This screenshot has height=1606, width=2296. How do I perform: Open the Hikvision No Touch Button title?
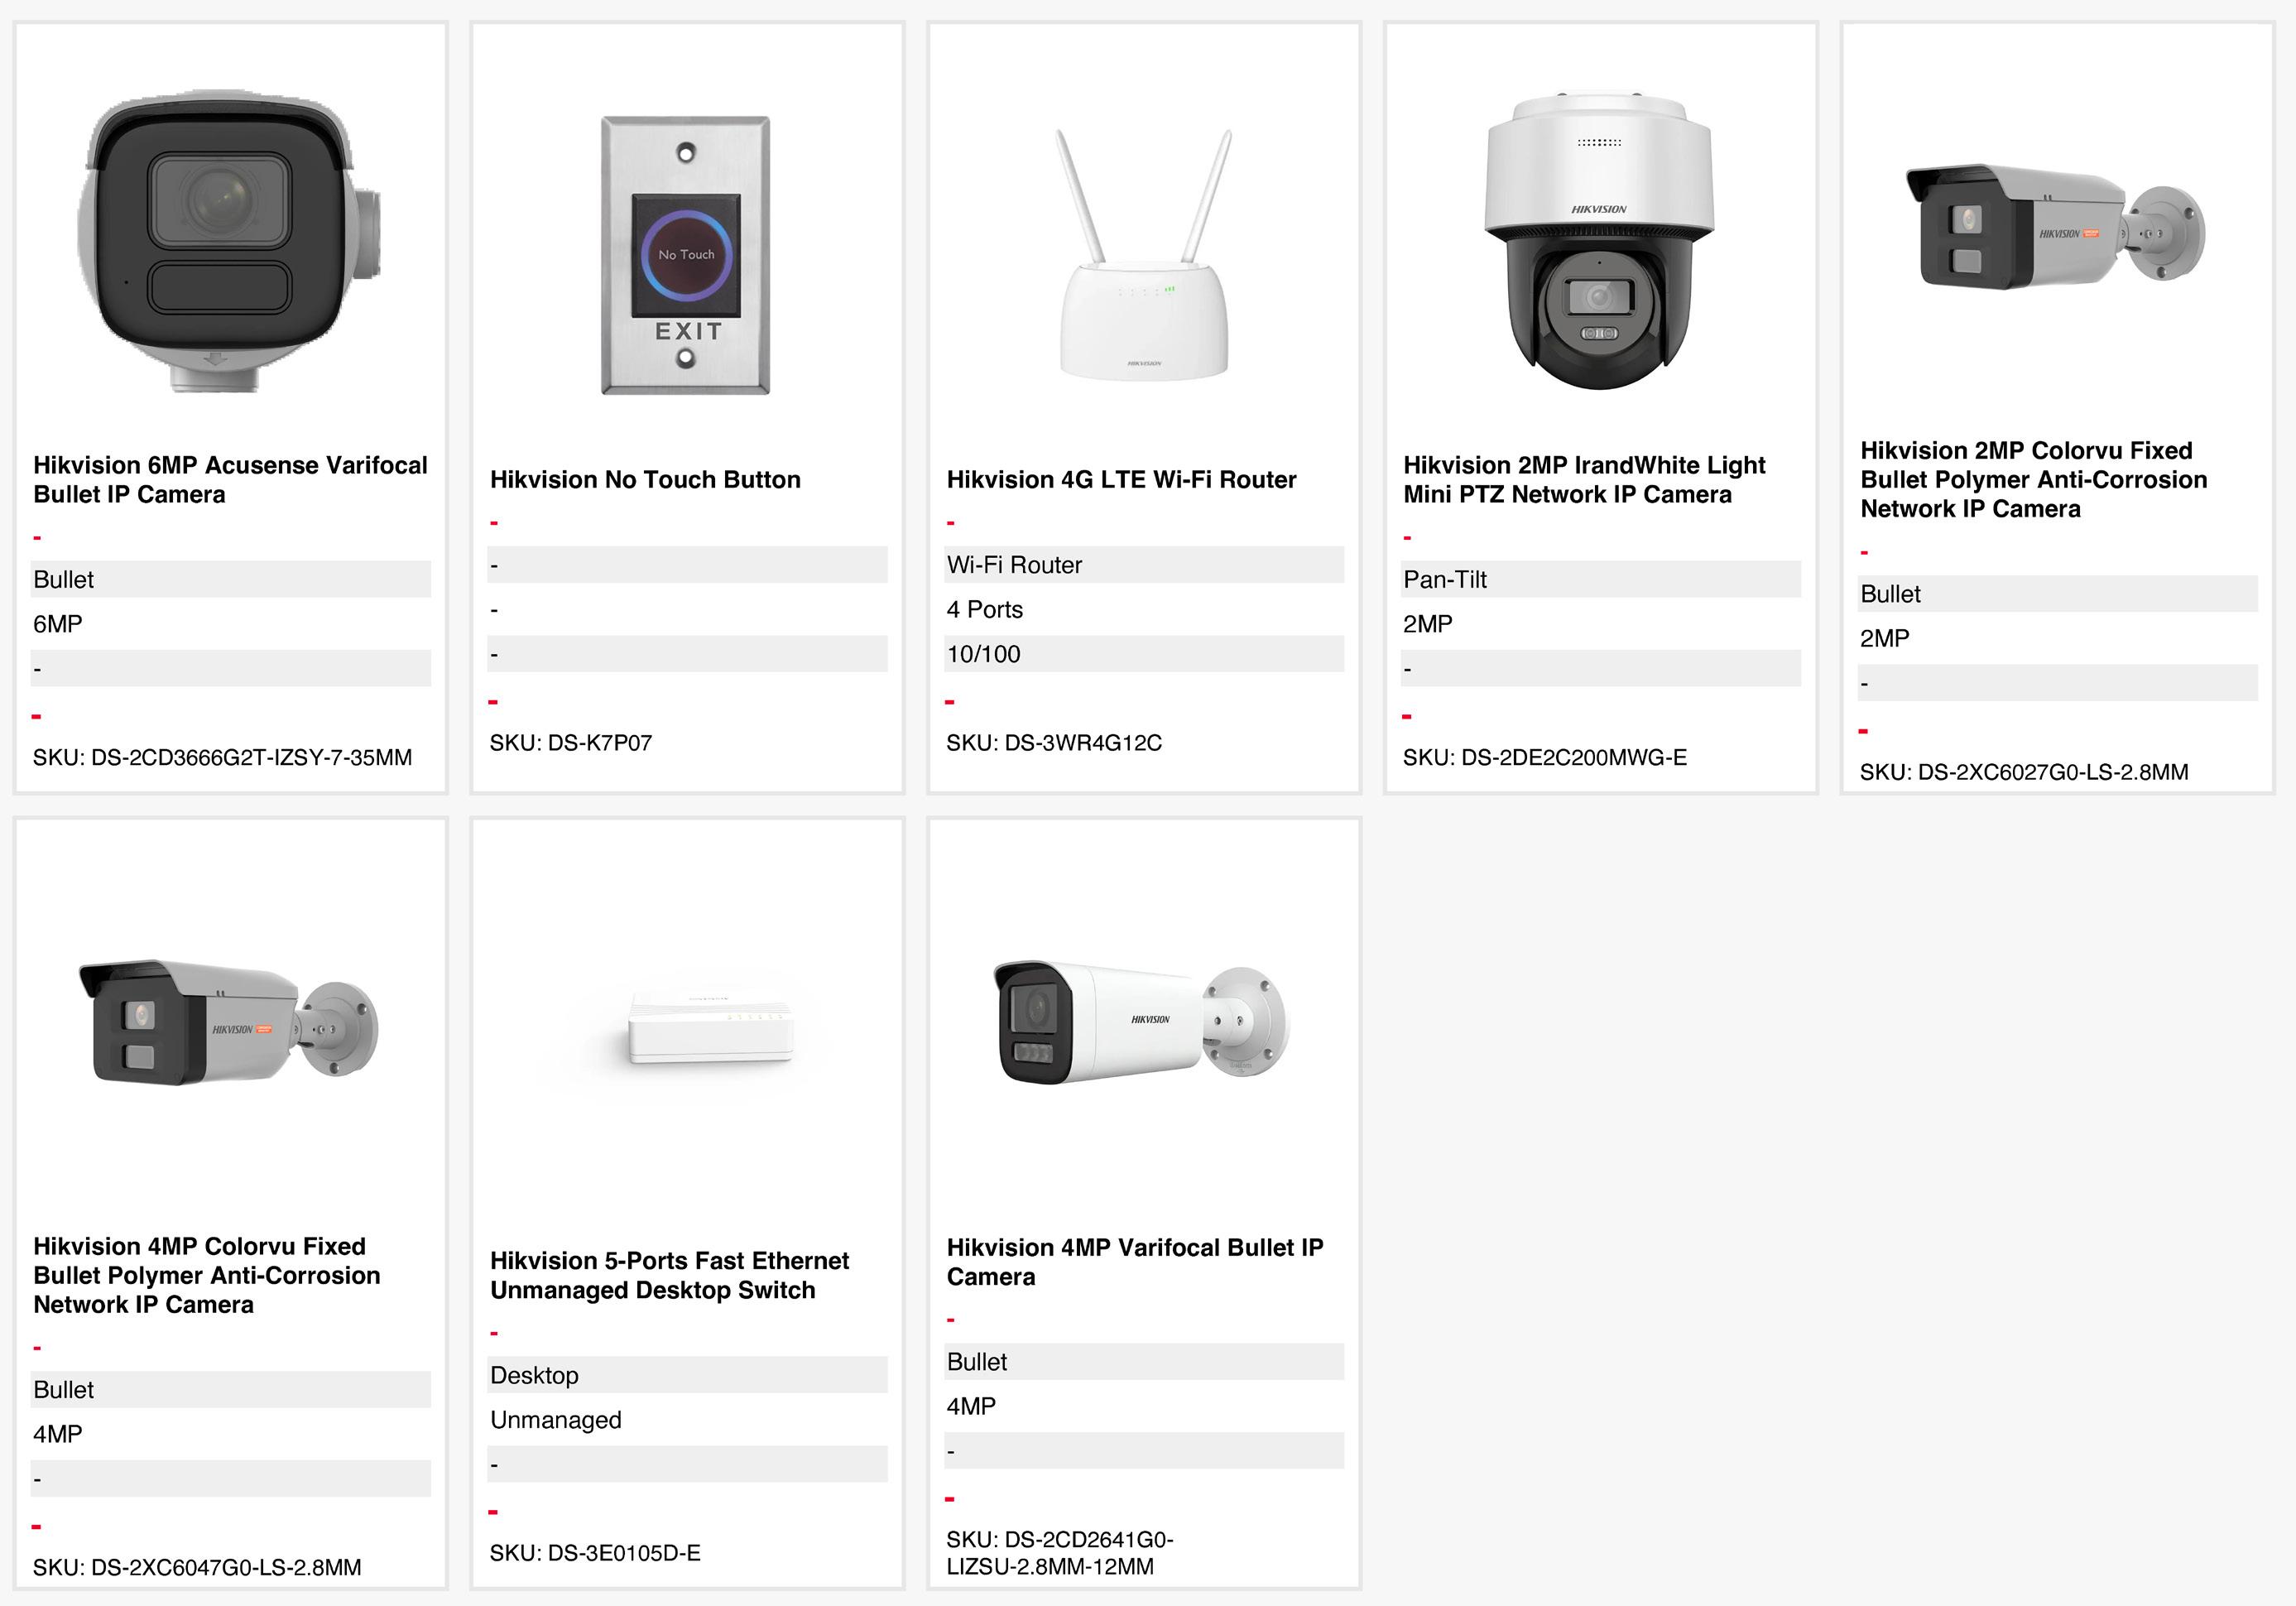645,479
